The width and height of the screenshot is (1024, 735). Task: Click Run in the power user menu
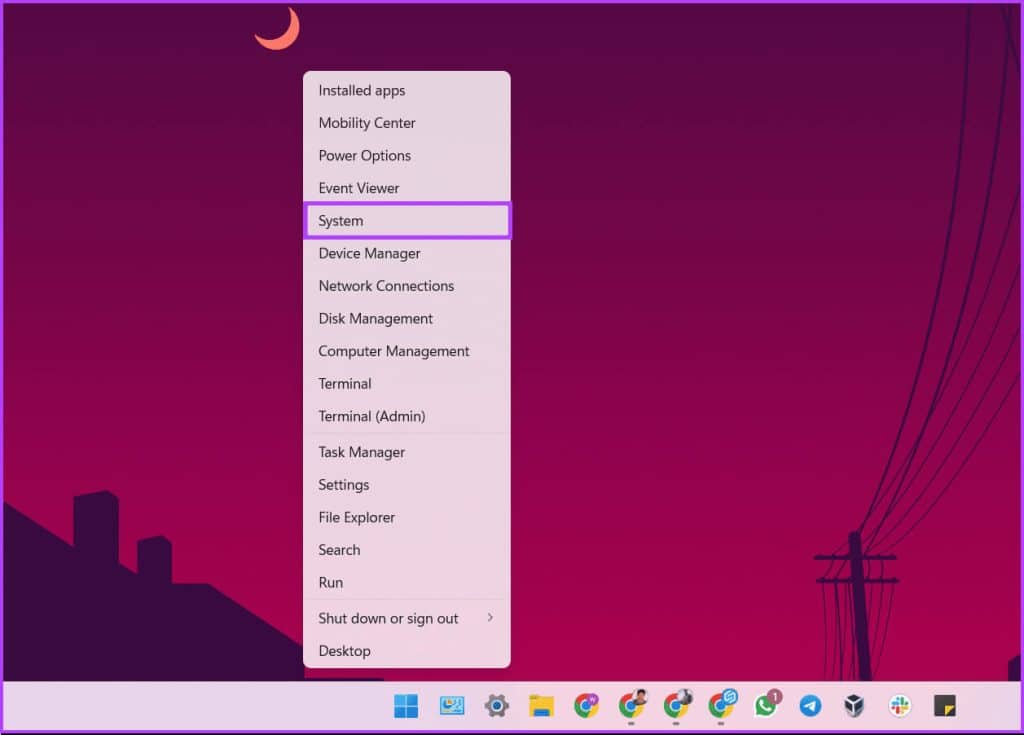point(407,582)
